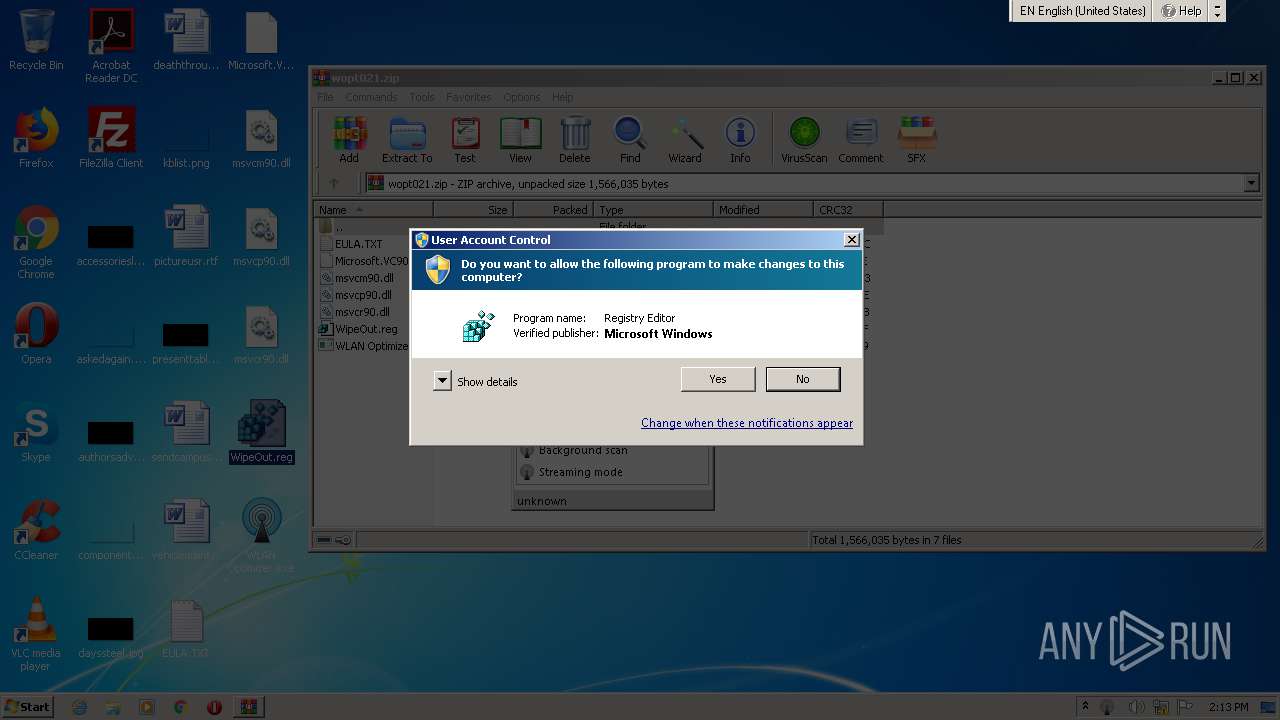The height and width of the screenshot is (720, 1280).
Task: Select the FileZilla Client desktop shortcut
Action: 111,138
